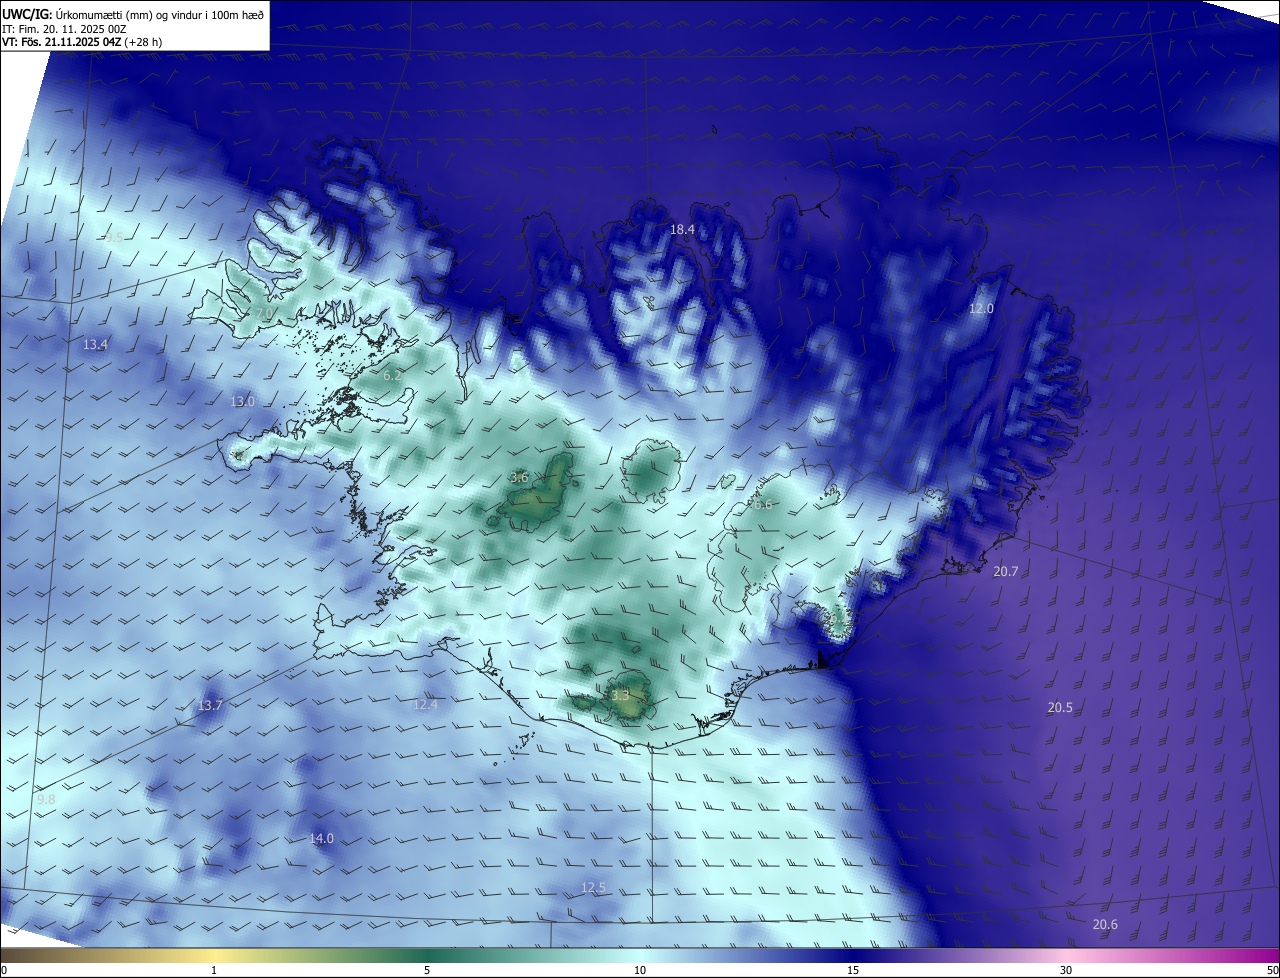Click the 30 tick on the color scale

click(x=1066, y=970)
